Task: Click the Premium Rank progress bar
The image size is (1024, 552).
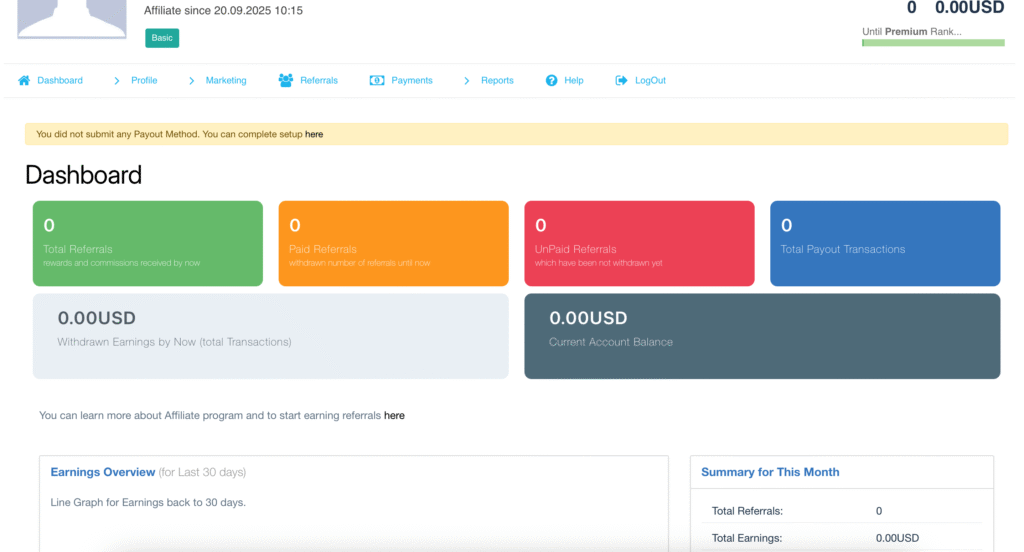Action: point(933,43)
